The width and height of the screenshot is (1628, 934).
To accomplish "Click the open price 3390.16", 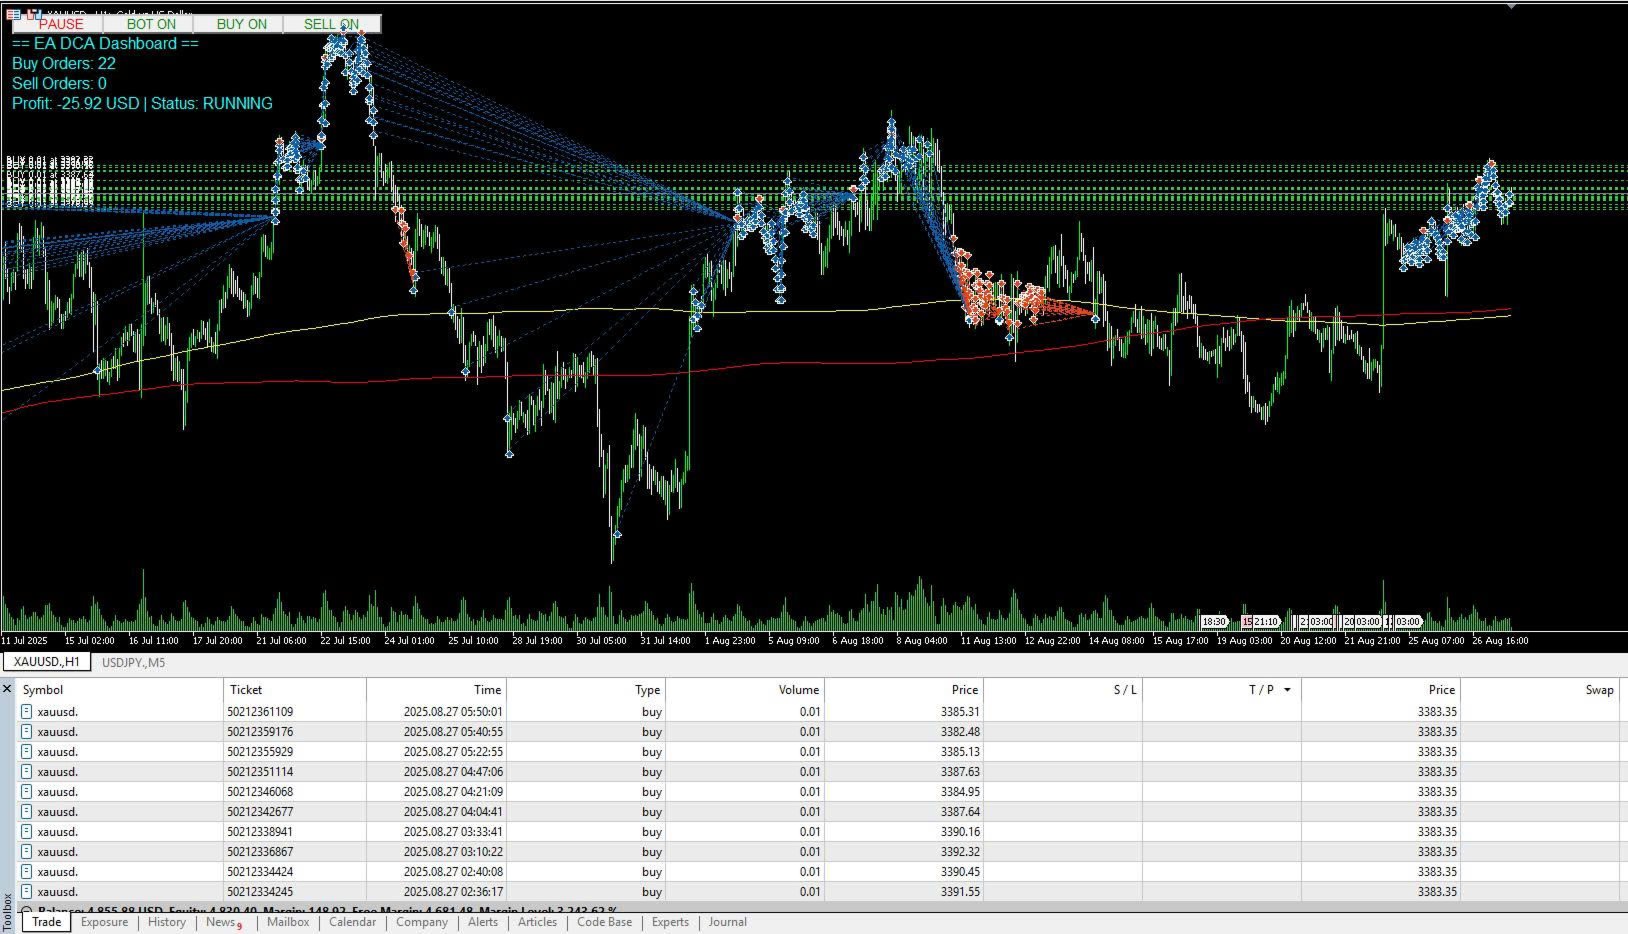I will click(960, 832).
